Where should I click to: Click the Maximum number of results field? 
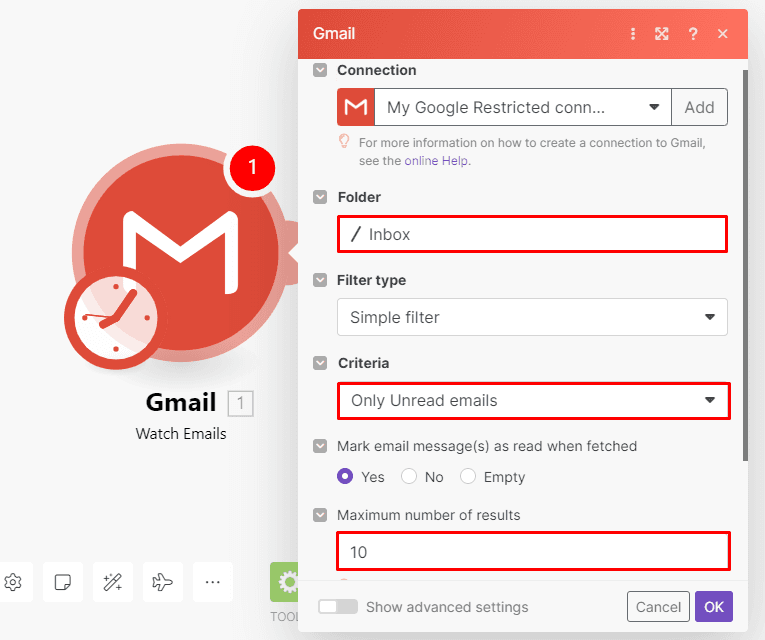click(533, 551)
